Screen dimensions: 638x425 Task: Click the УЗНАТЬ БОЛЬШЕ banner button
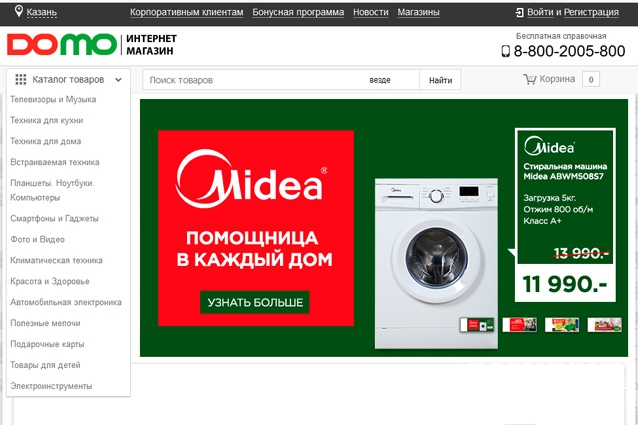(x=255, y=303)
